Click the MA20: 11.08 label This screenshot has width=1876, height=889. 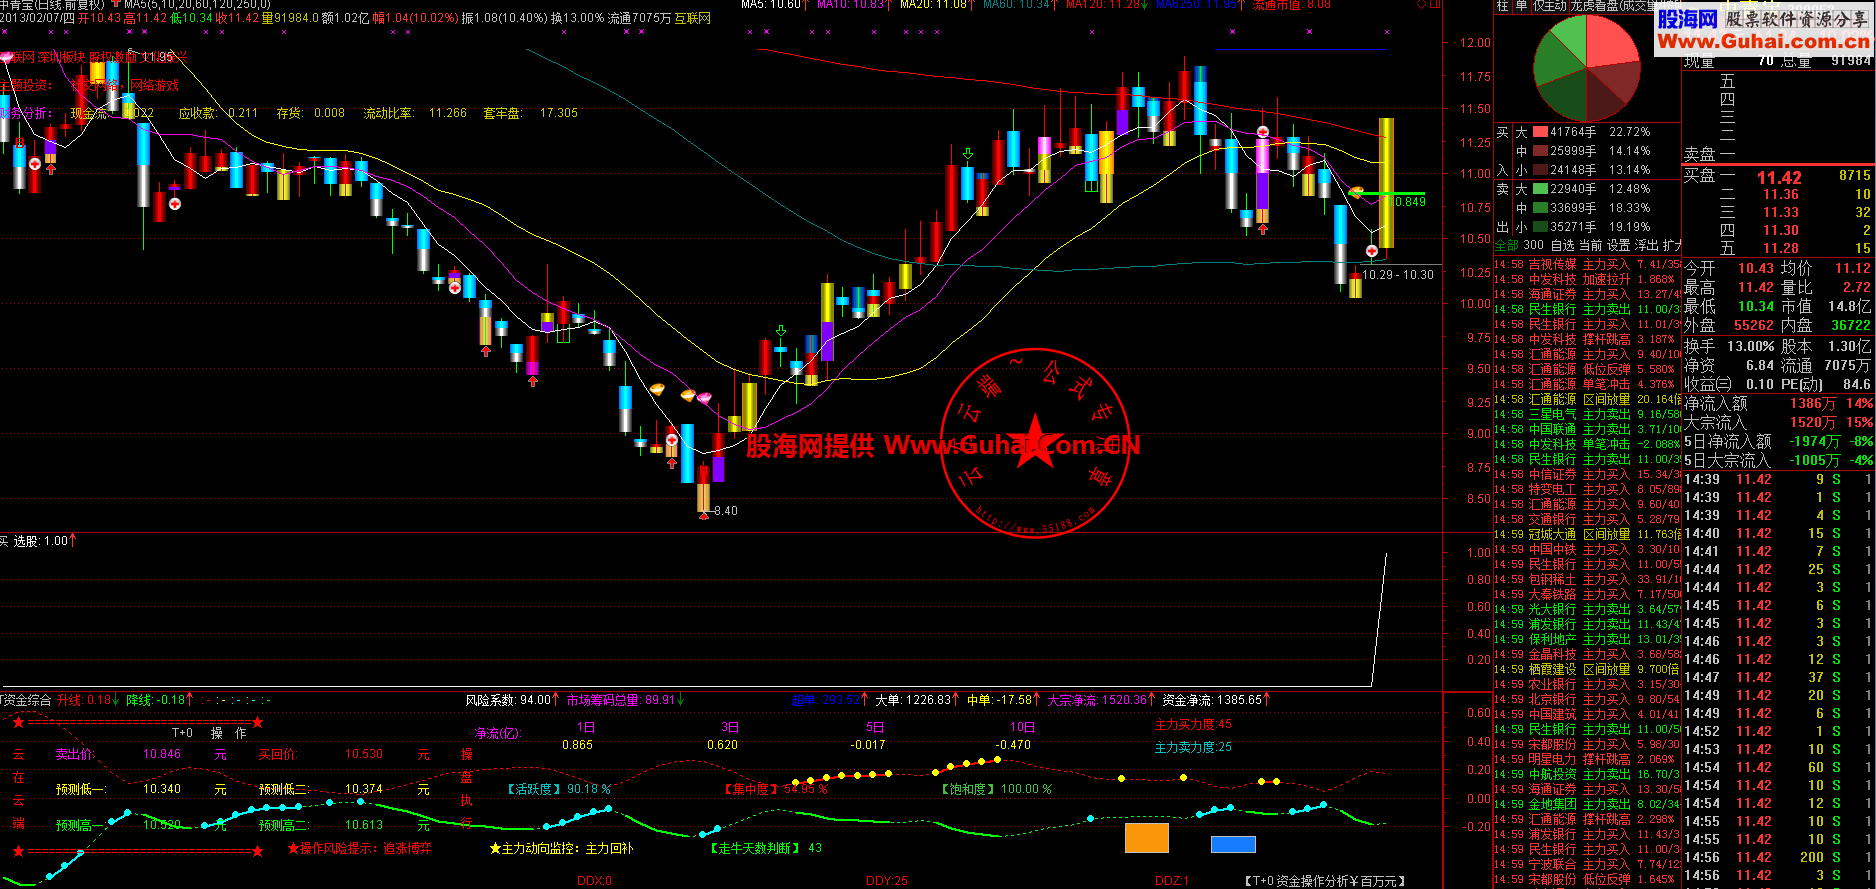(x=933, y=5)
